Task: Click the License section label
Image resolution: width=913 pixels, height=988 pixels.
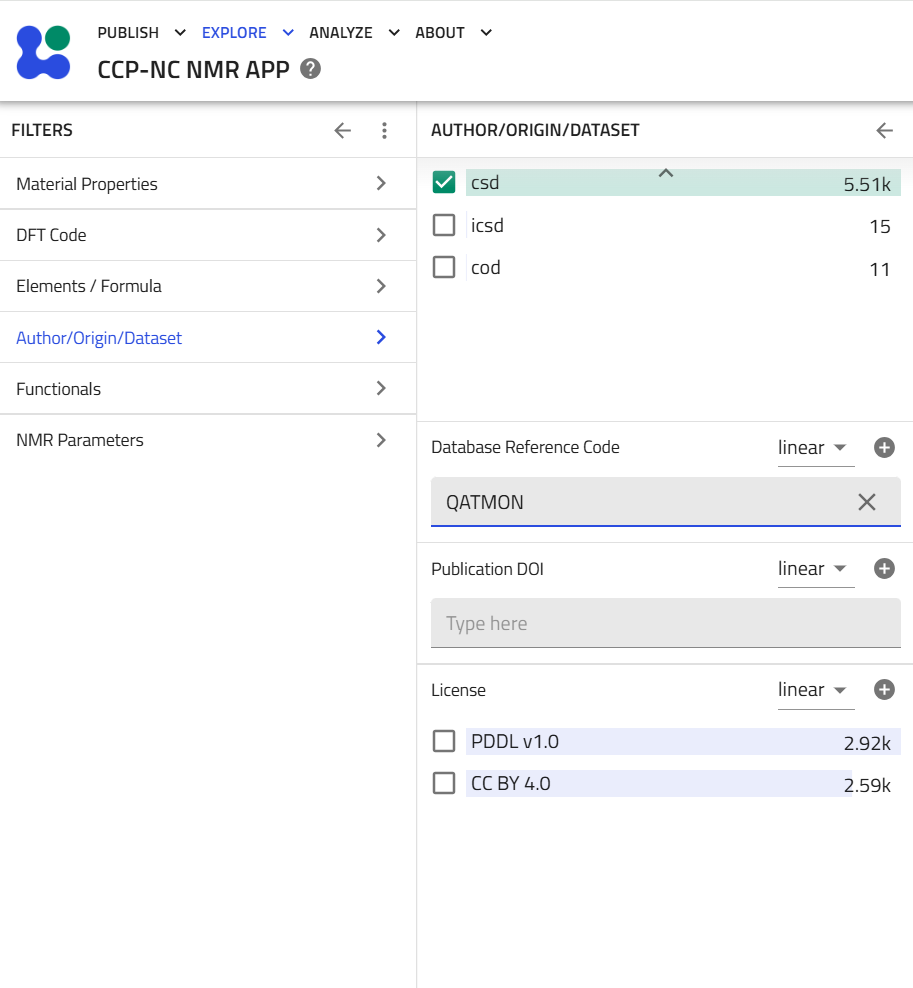Action: 458,690
